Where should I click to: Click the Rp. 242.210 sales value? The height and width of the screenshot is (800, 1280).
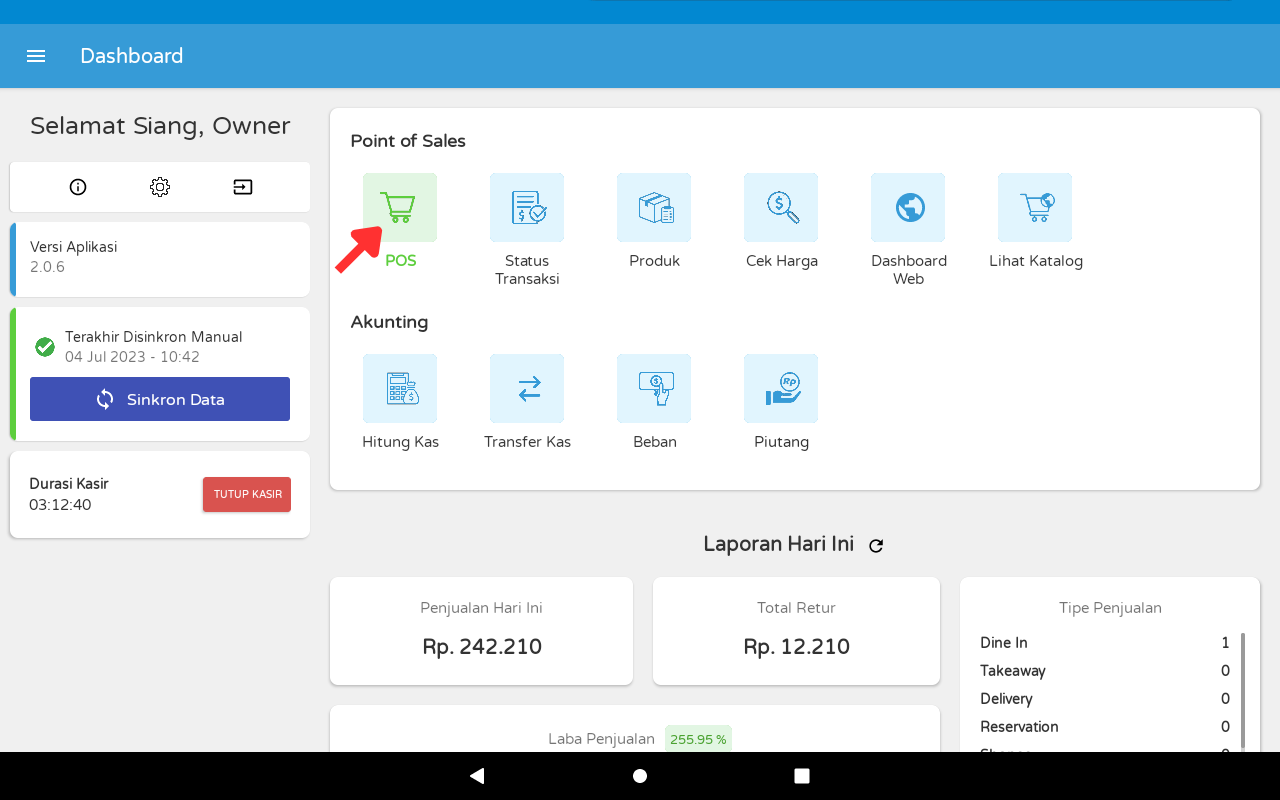(482, 647)
